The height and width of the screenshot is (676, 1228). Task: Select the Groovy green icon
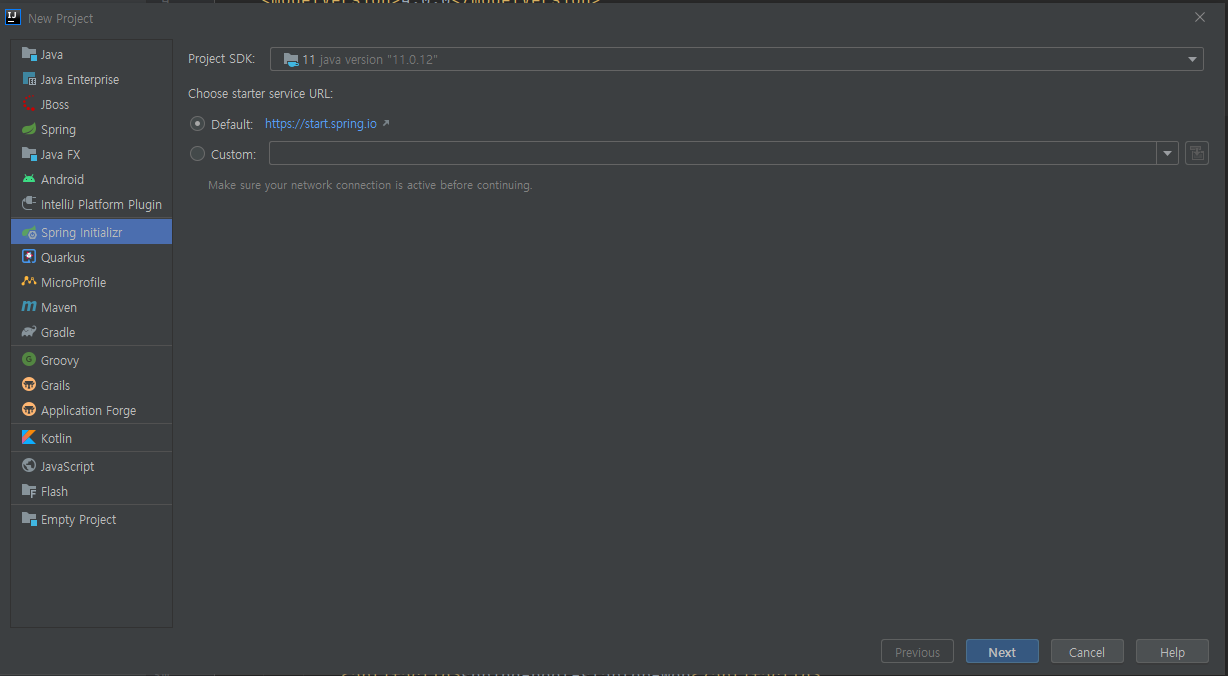coord(29,360)
